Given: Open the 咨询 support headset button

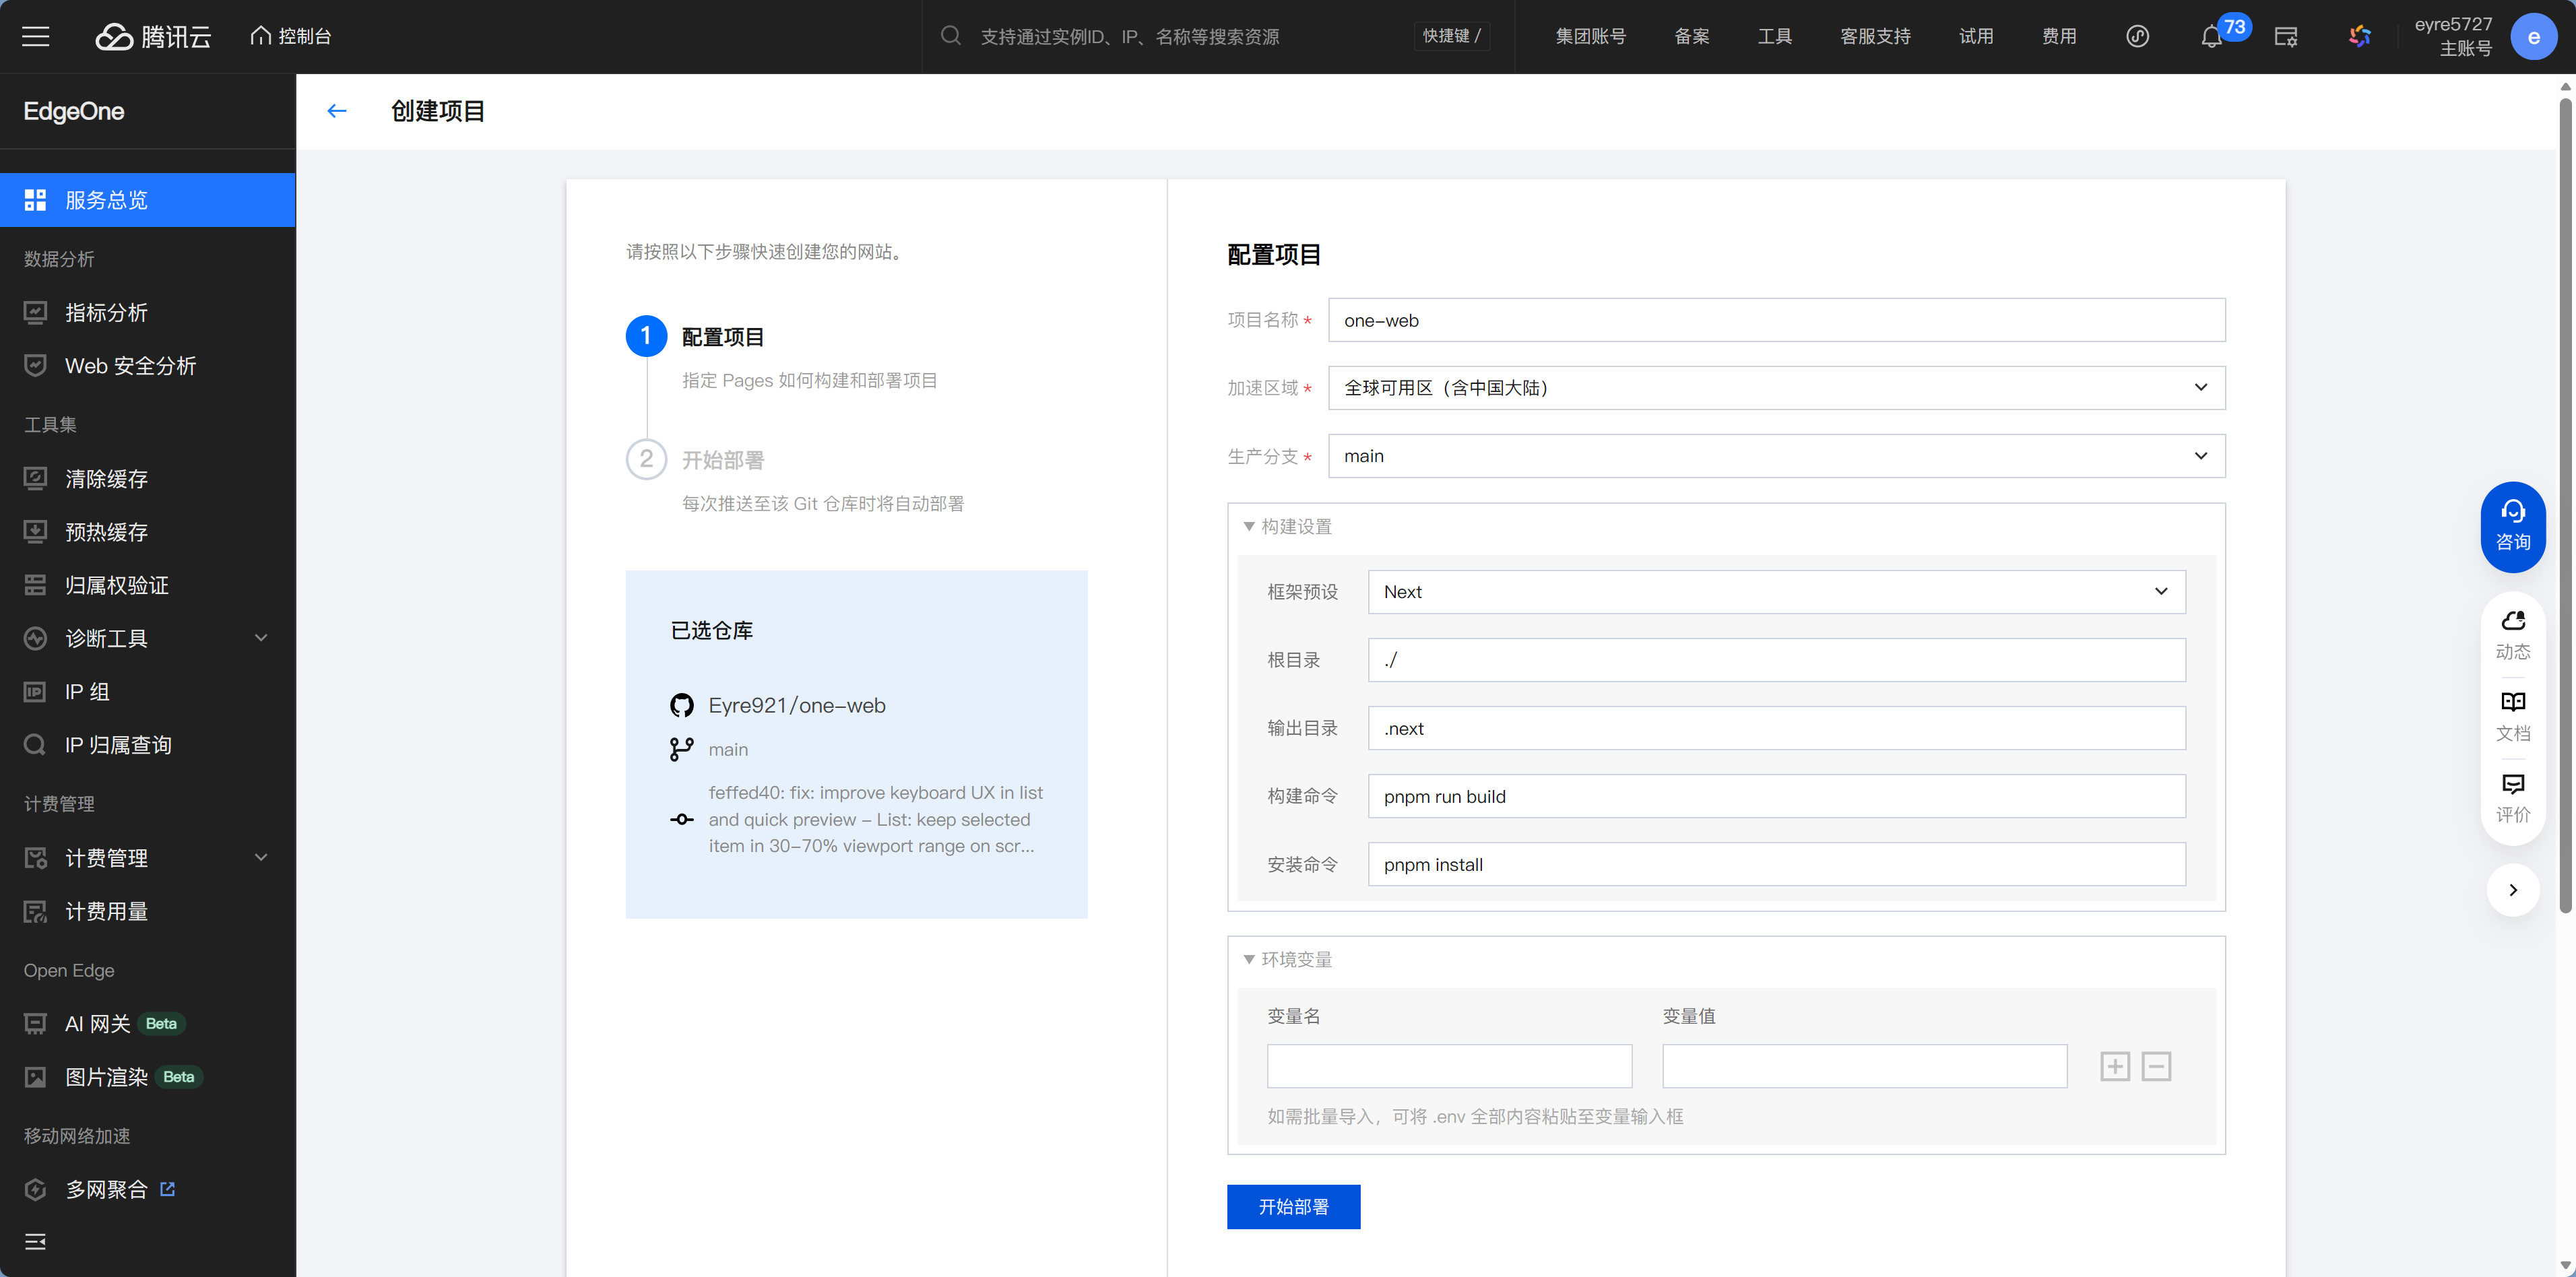Looking at the screenshot, I should [x=2512, y=526].
